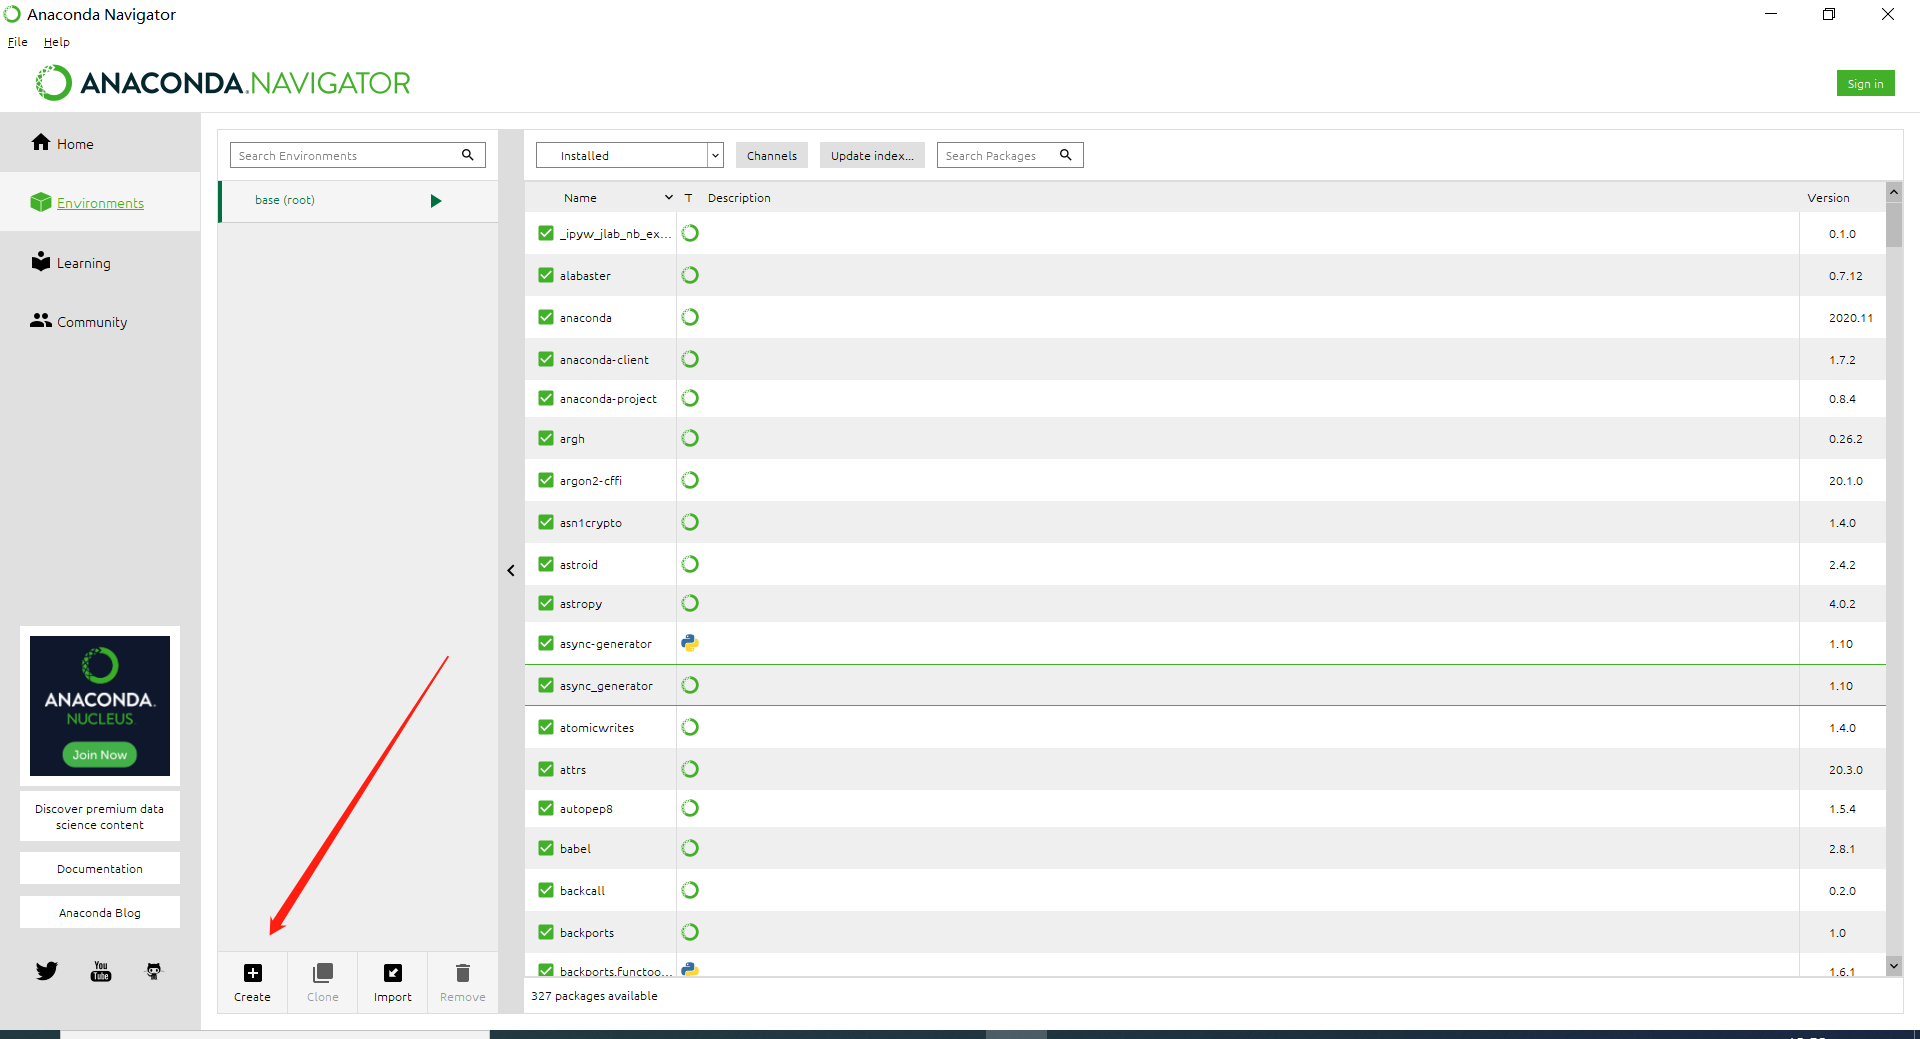Screen dimensions: 1920x1039
Task: Collapse the environments panel with left chevron
Action: pos(511,571)
